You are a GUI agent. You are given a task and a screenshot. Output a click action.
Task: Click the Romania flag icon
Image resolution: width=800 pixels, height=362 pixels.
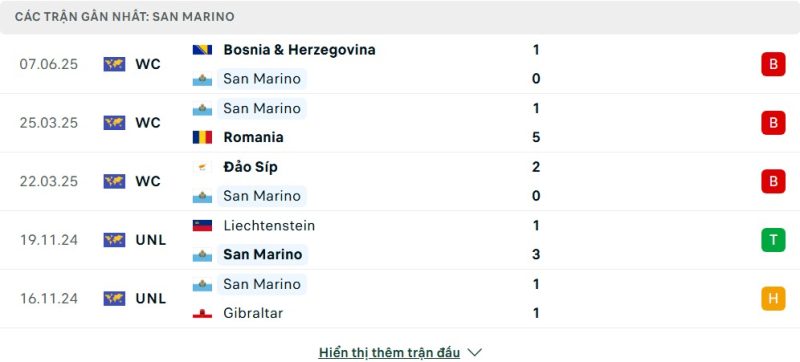(x=202, y=137)
